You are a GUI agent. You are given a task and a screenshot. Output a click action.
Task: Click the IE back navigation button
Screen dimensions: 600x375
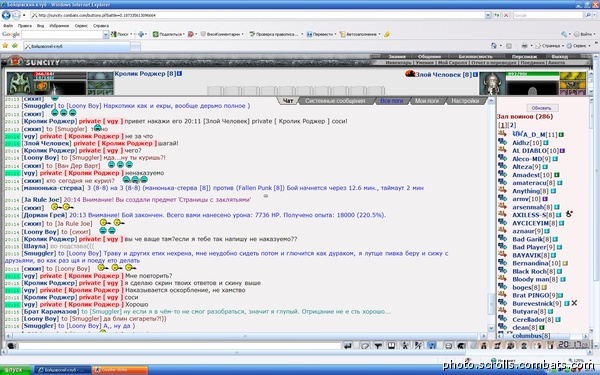pos(6,15)
